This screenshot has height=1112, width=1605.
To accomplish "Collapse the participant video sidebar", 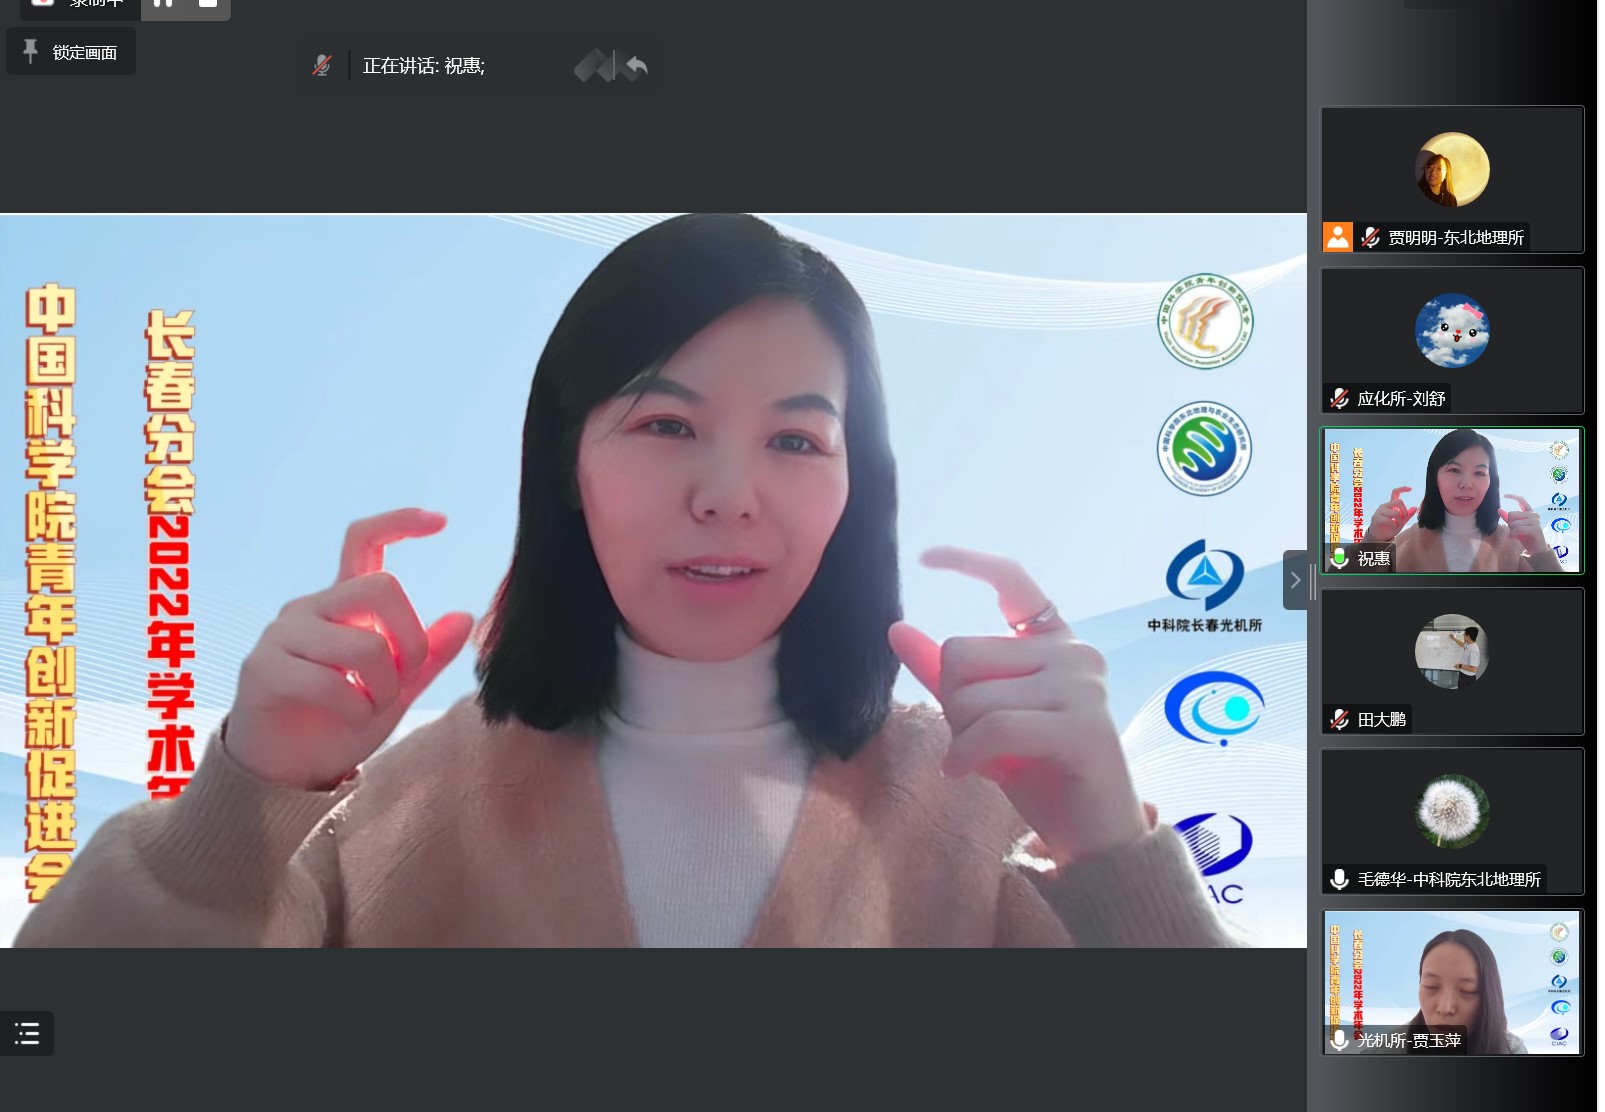I will click(1295, 580).
